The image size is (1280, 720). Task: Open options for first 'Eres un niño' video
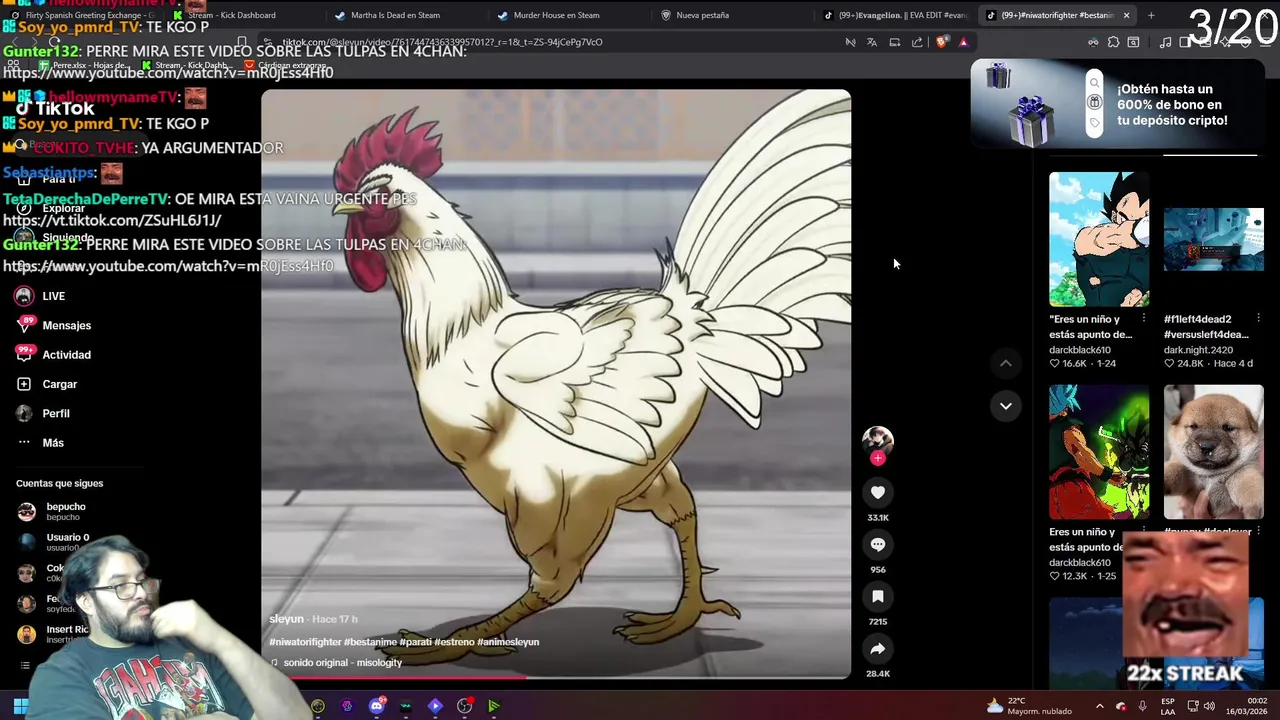(x=1143, y=319)
